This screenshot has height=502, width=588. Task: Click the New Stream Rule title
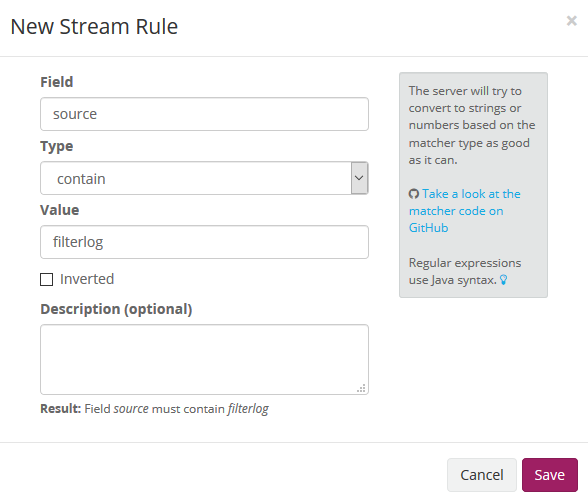coord(94,27)
